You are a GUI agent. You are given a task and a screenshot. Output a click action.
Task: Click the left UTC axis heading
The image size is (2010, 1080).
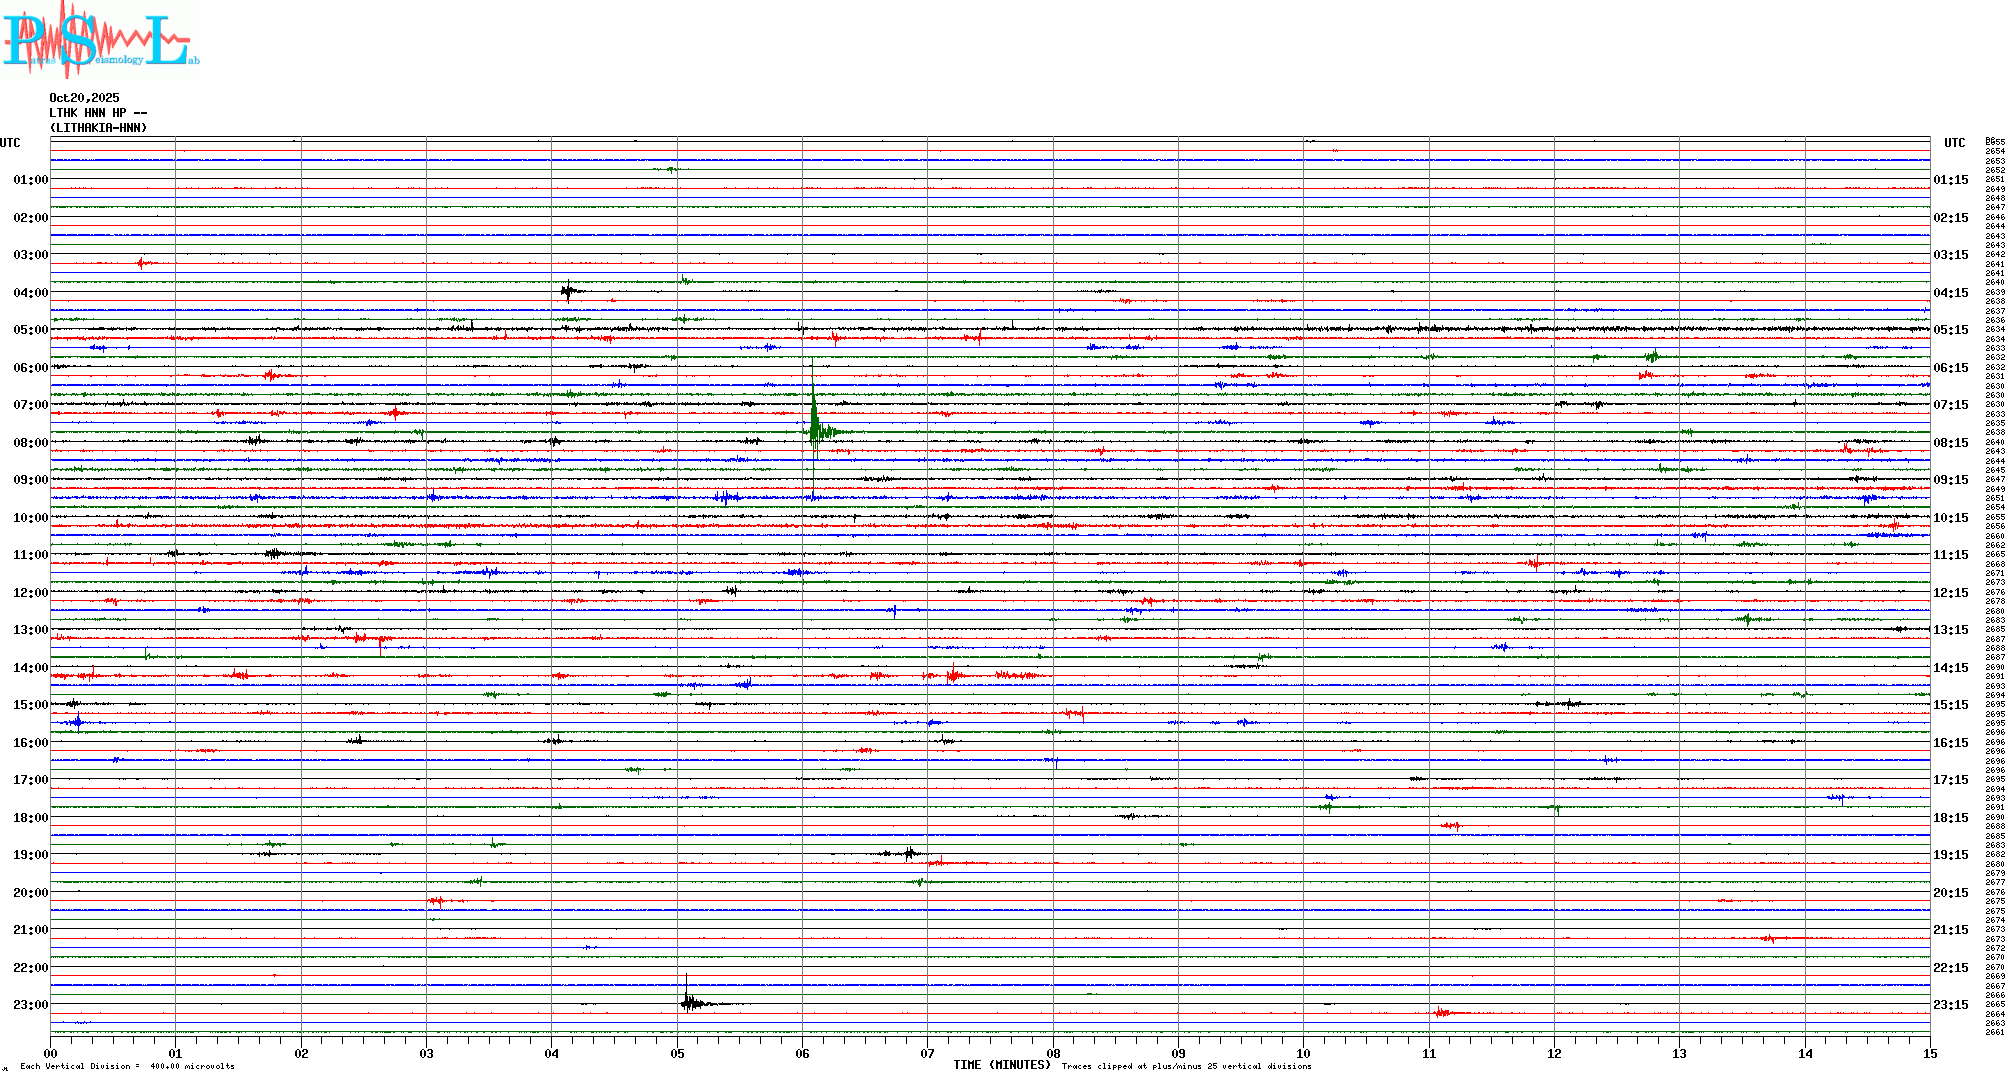[10, 143]
